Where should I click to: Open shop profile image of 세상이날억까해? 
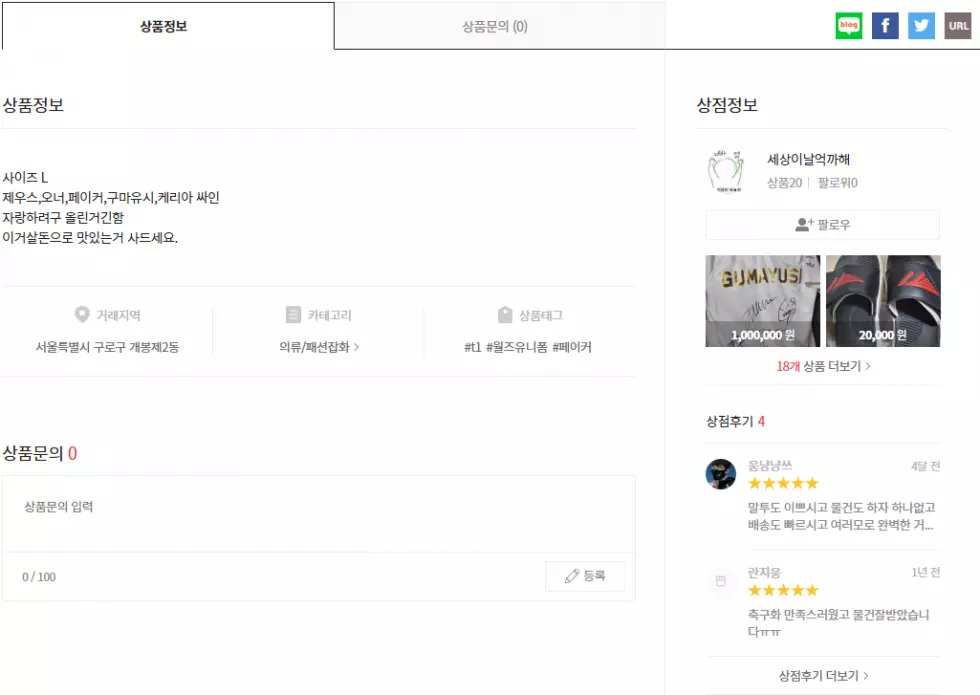point(726,171)
